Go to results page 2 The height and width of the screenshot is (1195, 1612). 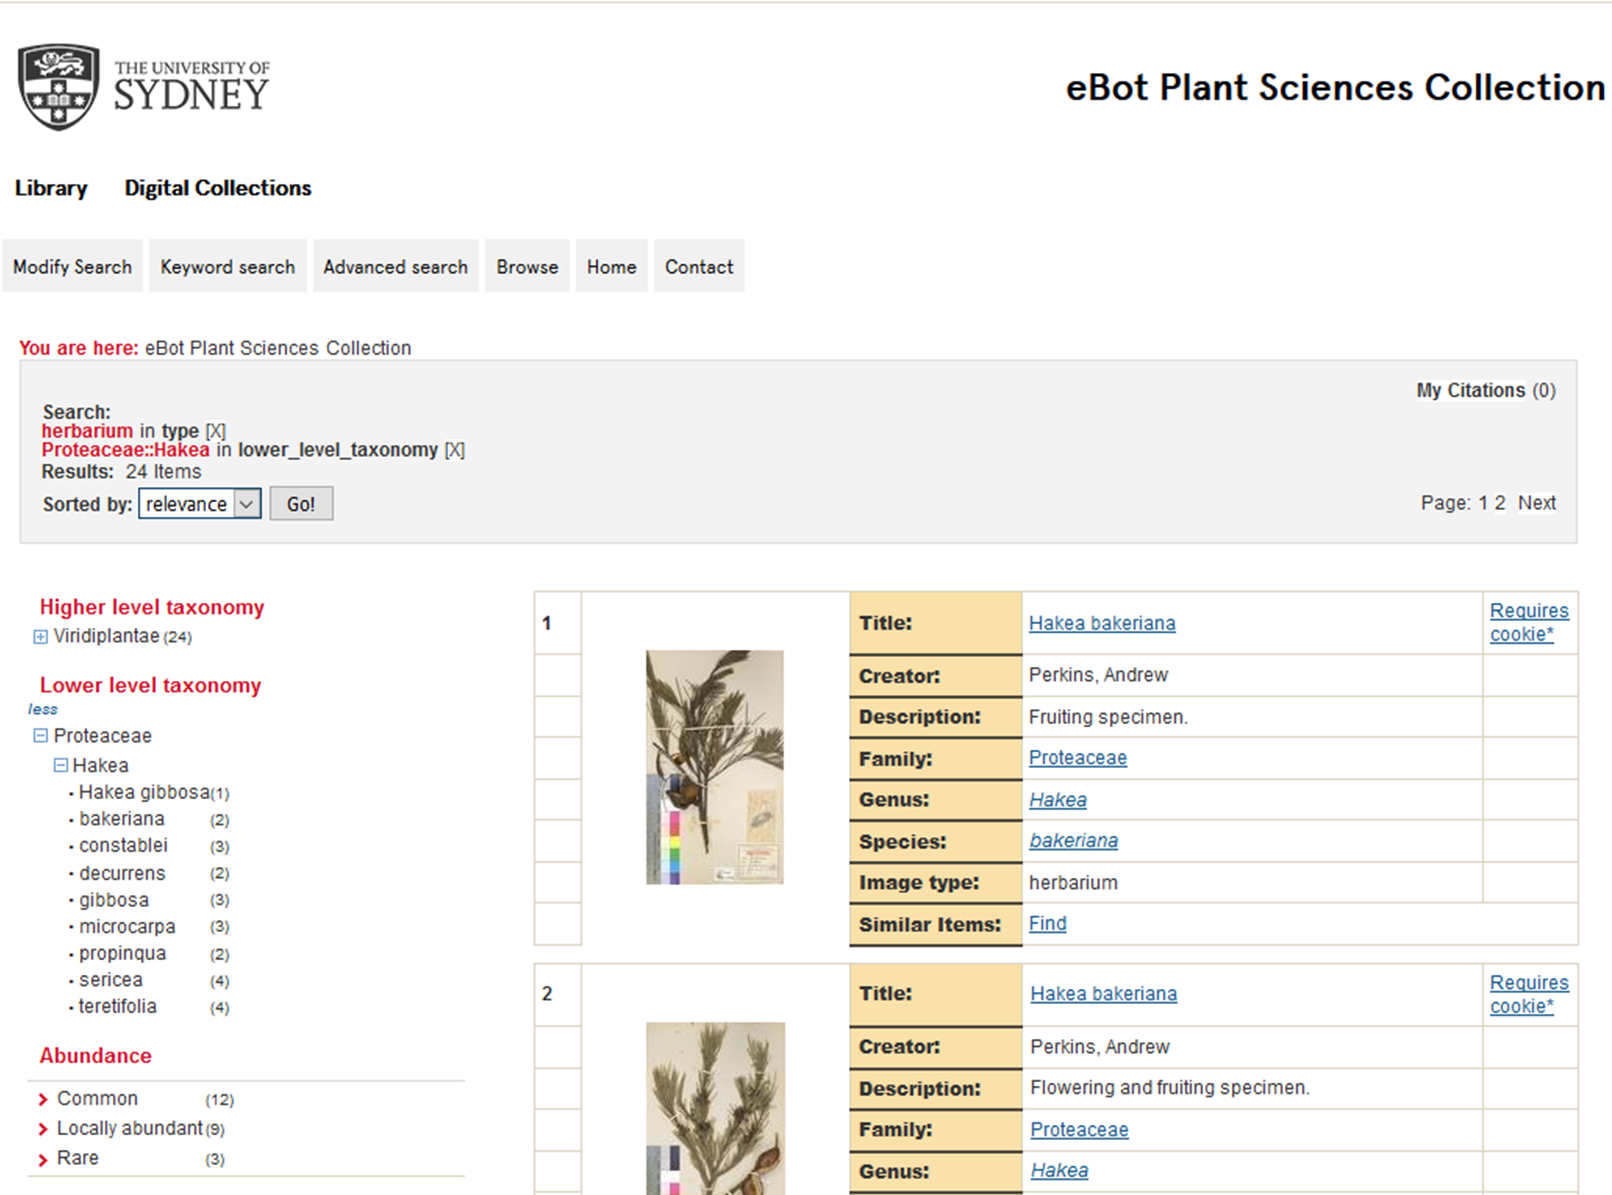coord(1500,503)
